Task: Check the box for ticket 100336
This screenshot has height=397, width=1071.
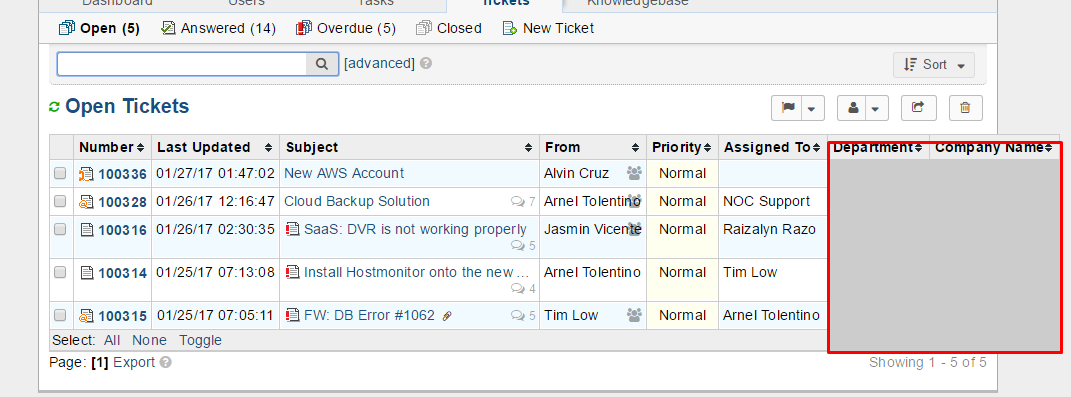Action: (60, 174)
